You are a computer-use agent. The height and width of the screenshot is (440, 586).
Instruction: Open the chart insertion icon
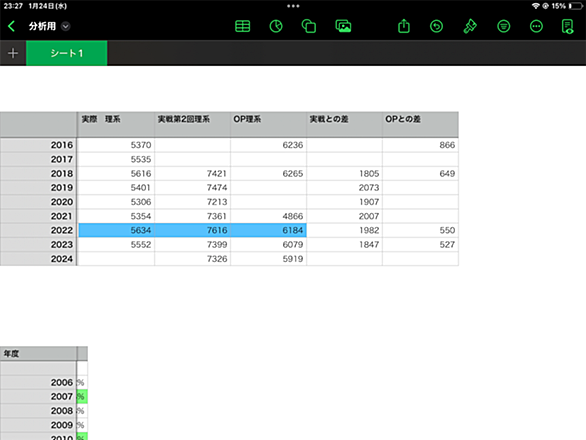(276, 26)
